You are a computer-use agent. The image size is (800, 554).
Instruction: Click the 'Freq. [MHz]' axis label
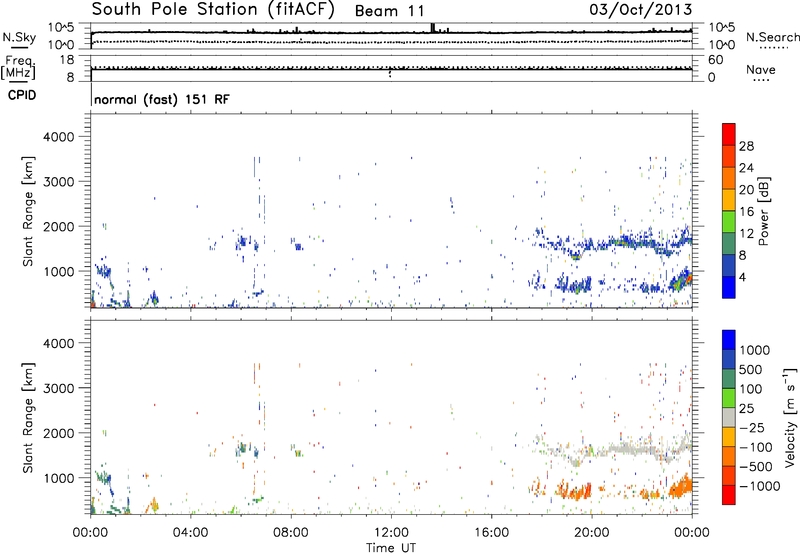coord(18,68)
